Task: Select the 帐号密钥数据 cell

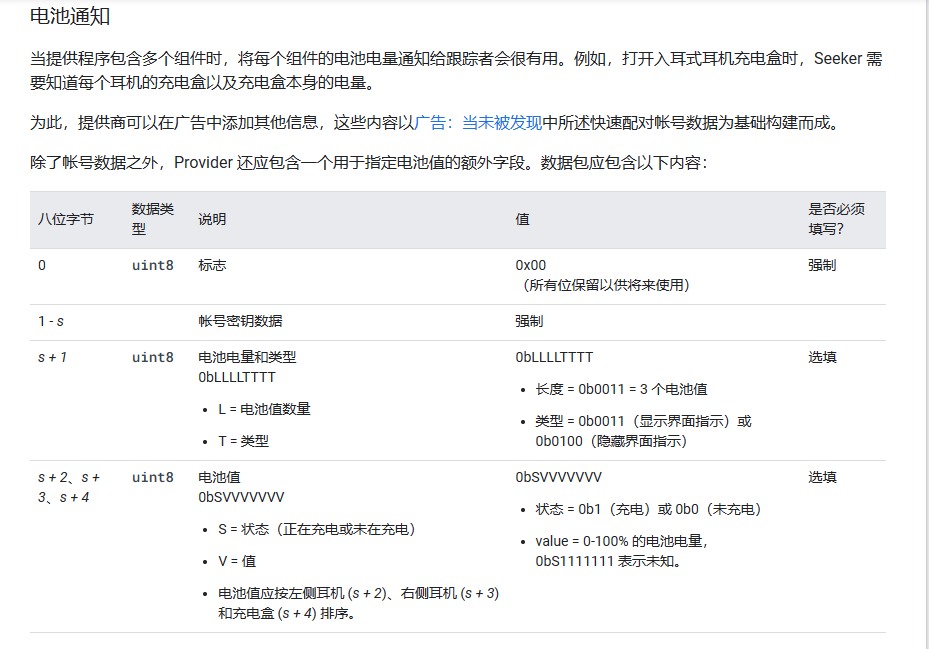Action: 240,321
